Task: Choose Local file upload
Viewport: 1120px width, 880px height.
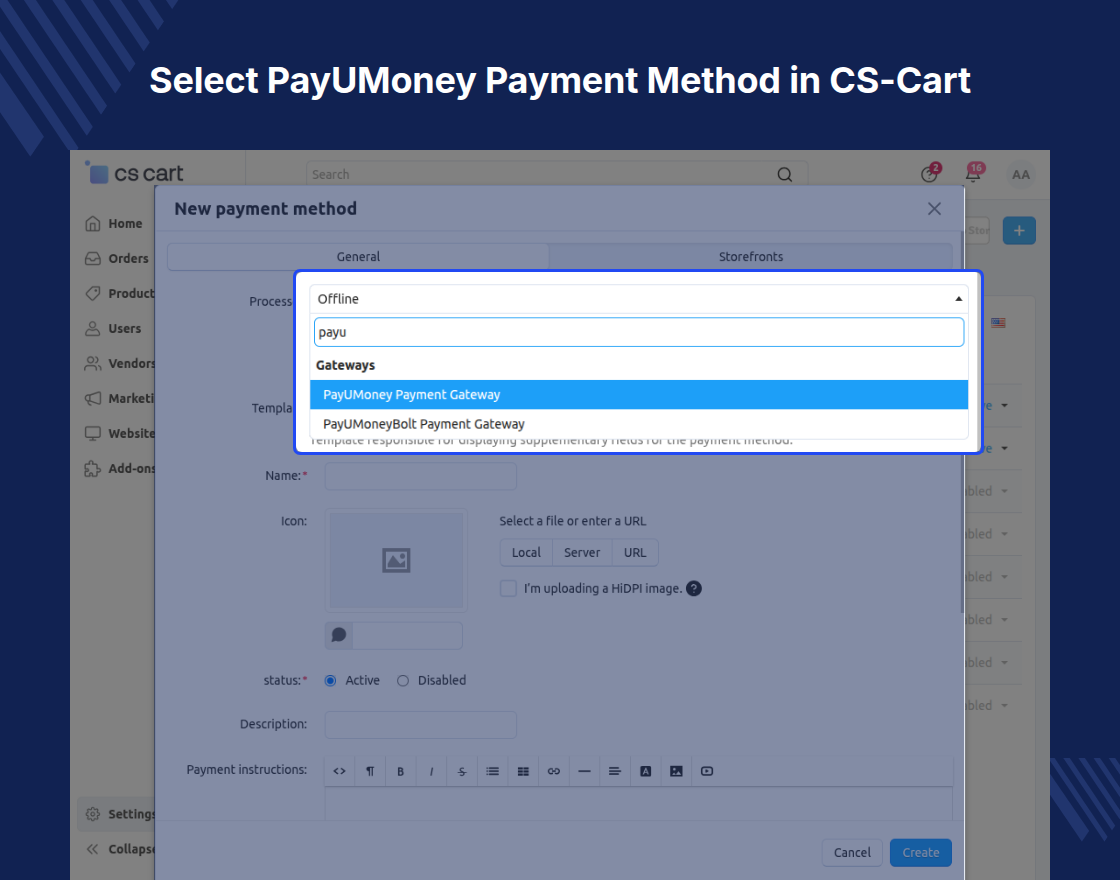Action: (526, 552)
